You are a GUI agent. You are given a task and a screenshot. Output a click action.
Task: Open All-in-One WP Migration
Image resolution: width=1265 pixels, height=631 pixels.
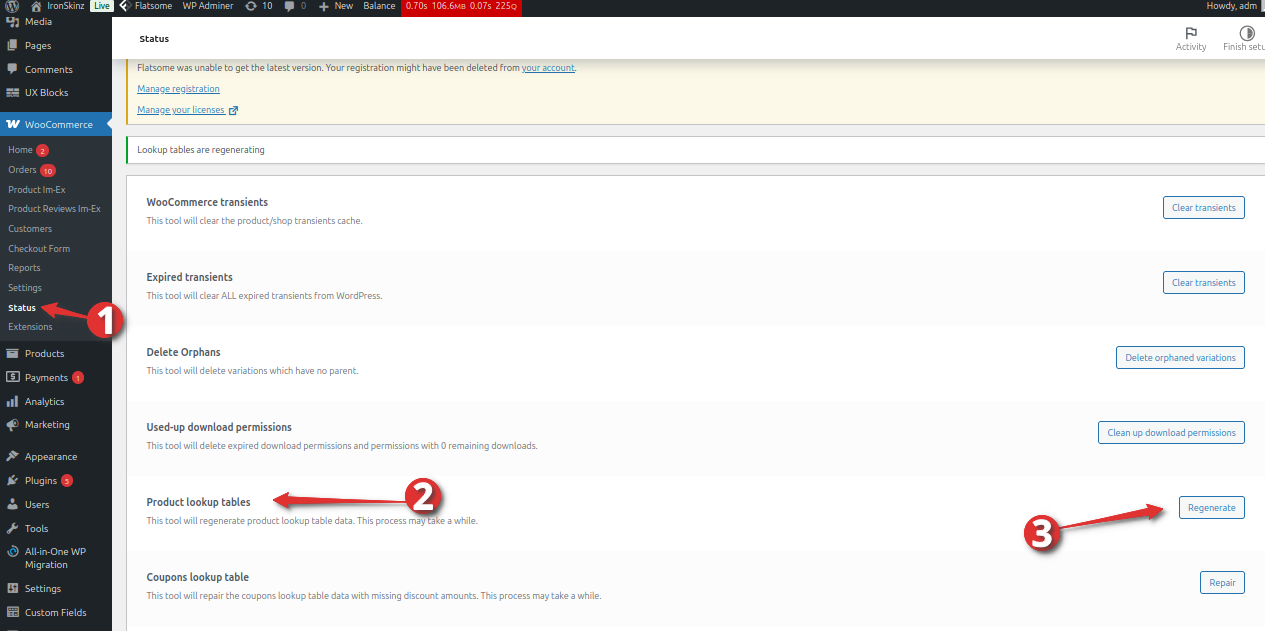pyautogui.click(x=55, y=558)
